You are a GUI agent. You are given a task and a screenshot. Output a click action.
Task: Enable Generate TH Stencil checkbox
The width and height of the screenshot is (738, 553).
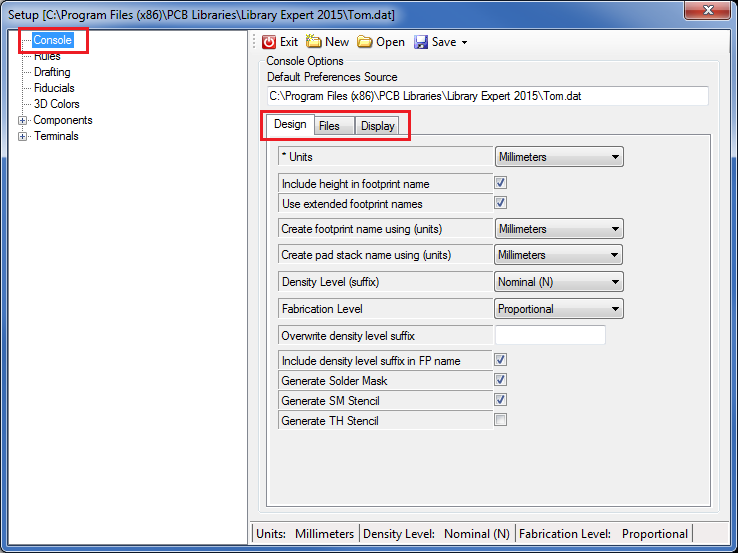[501, 420]
